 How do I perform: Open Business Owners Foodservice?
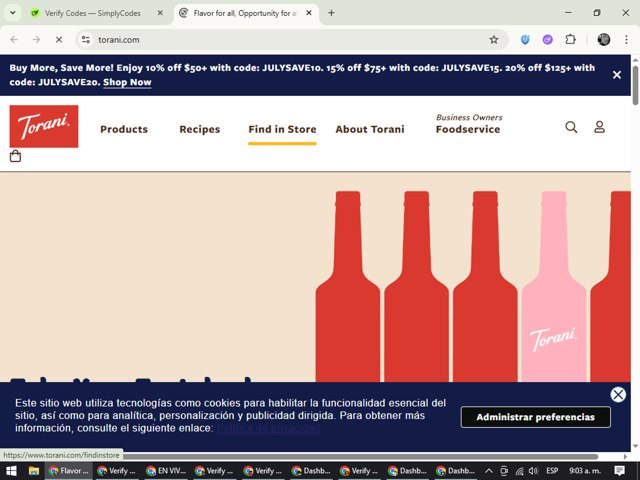pyautogui.click(x=469, y=124)
